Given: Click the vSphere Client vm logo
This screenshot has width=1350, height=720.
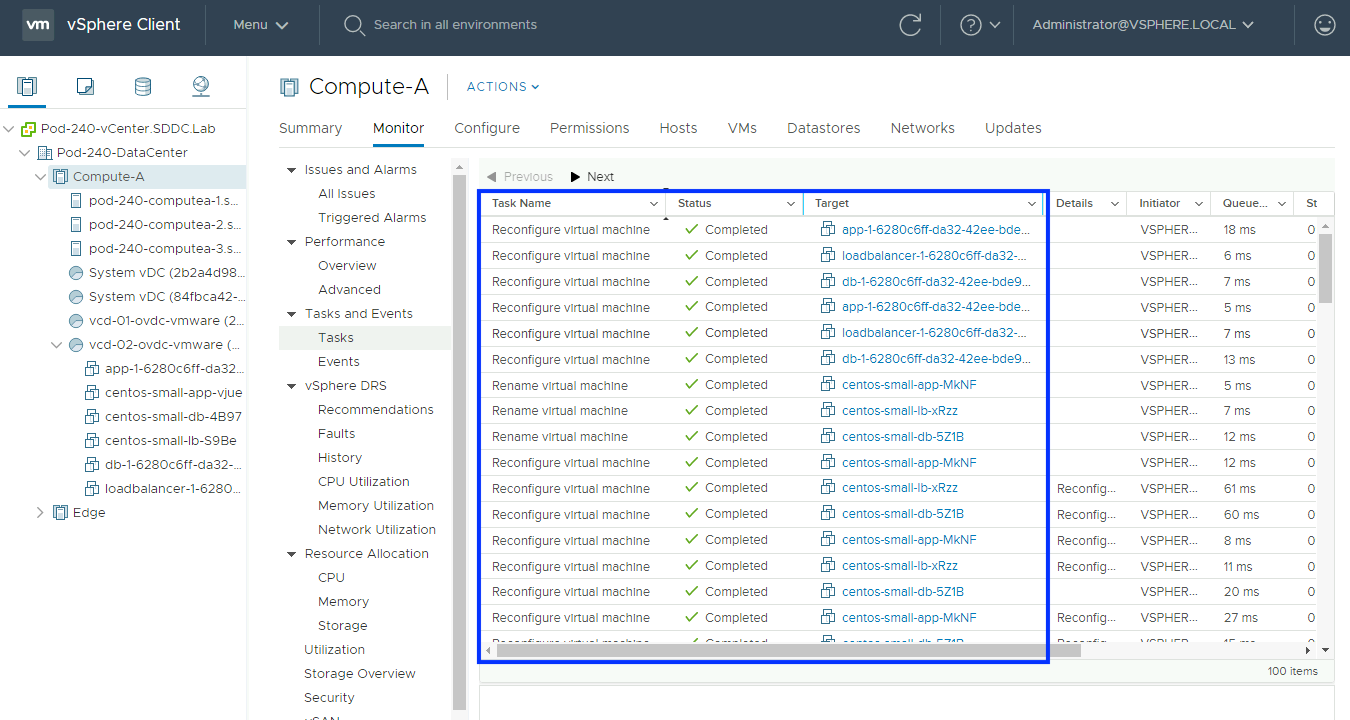Looking at the screenshot, I should 38,25.
